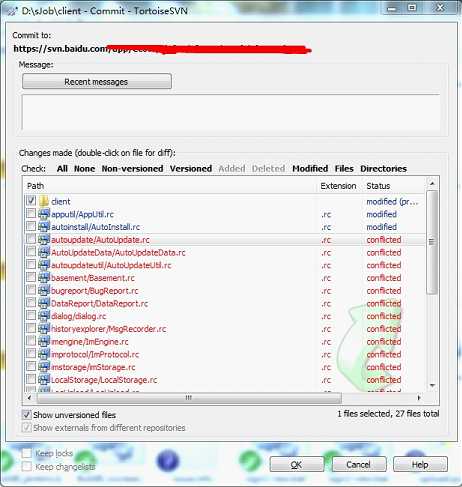The width and height of the screenshot is (462, 487).
Task: Click file icon beside autoupdate/AutoUpdate.rc
Action: [x=44, y=239]
